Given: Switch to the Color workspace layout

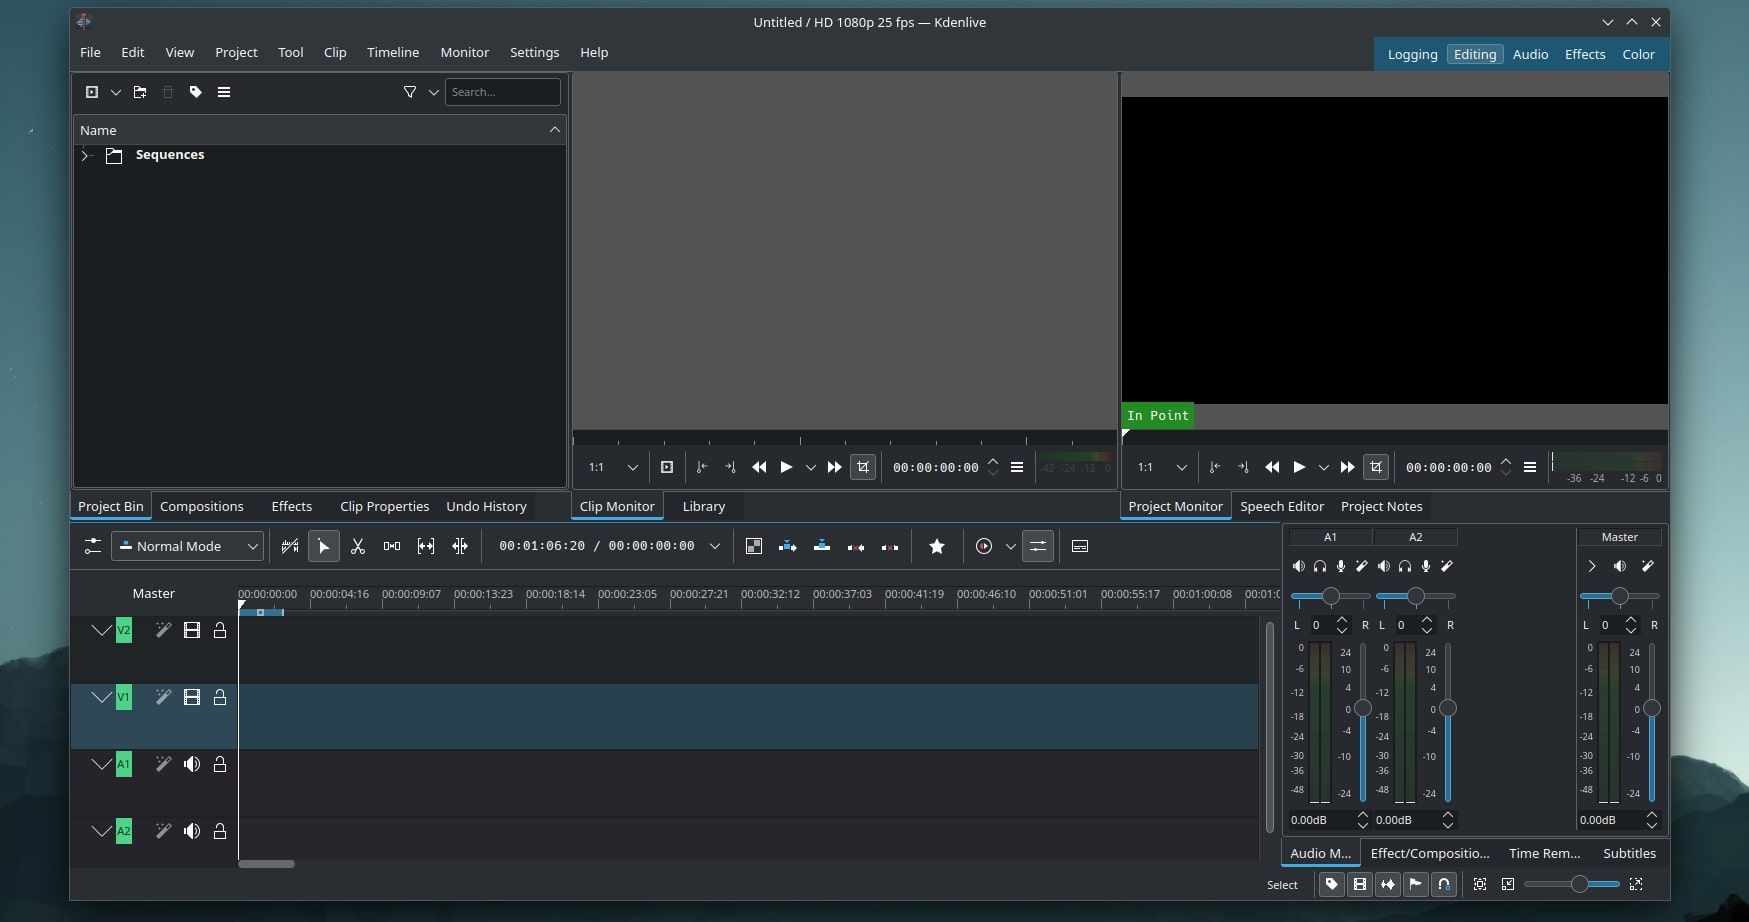Looking at the screenshot, I should pyautogui.click(x=1637, y=54).
